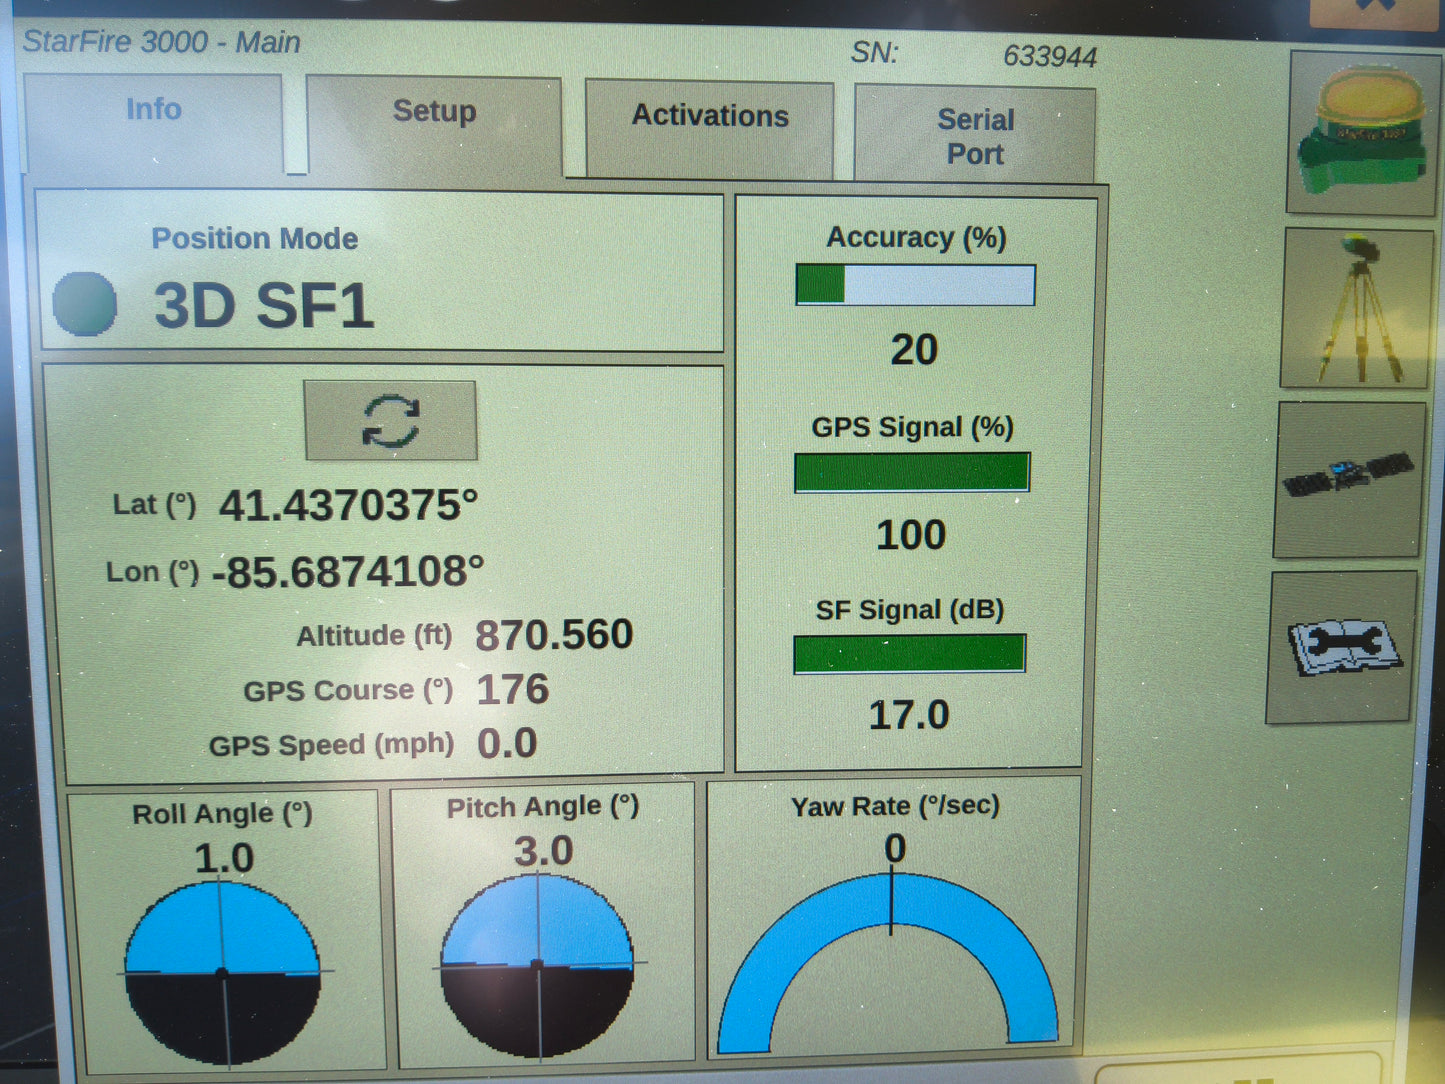Screen dimensions: 1445x1084
Task: Tap the refresh coordinates toggle button
Action: click(x=390, y=420)
